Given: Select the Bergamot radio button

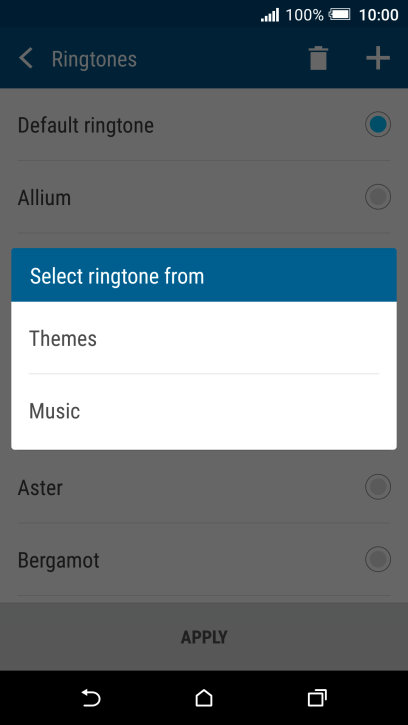Looking at the screenshot, I should point(378,559).
